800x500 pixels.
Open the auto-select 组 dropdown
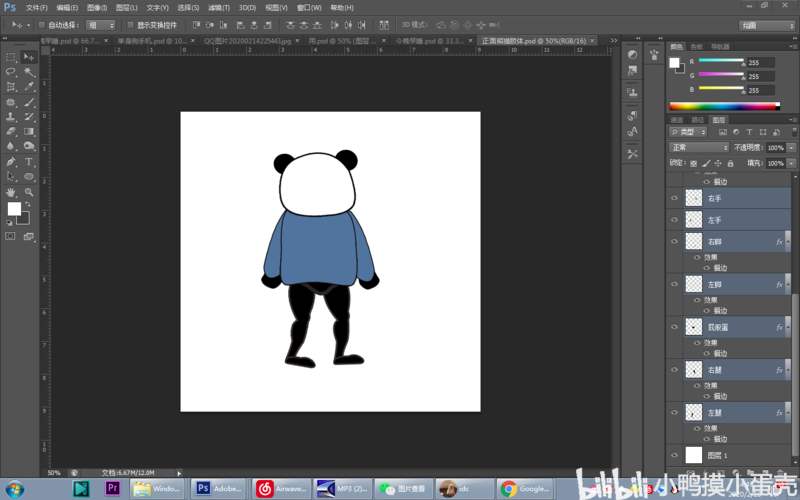101,25
